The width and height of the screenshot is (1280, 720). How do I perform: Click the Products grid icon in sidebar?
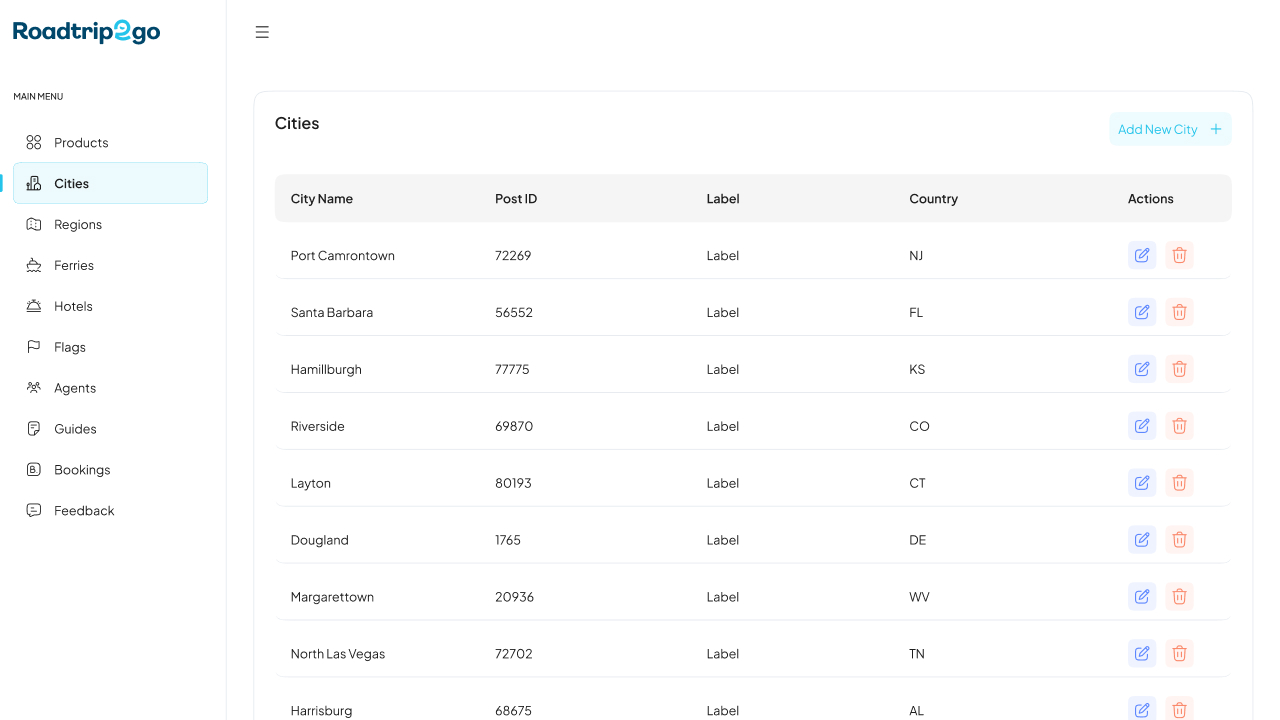pos(34,142)
